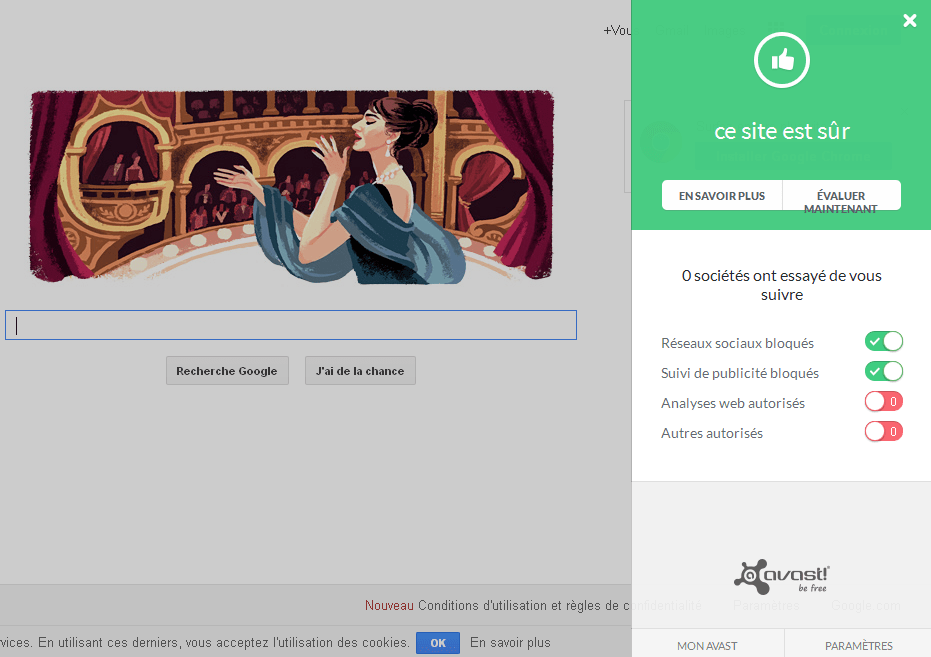931x657 pixels.
Task: Click the Recherche Google button
Action: tap(227, 371)
